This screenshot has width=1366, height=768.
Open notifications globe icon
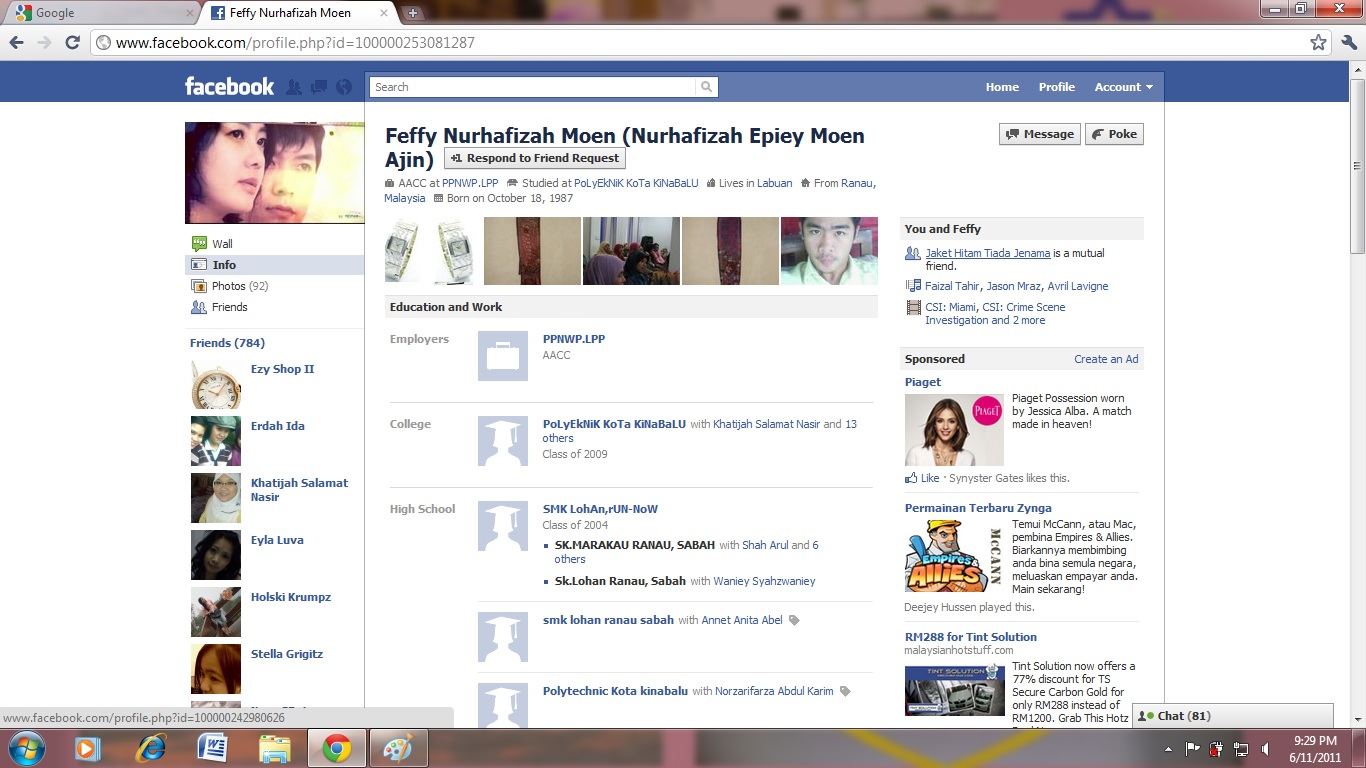tap(344, 87)
